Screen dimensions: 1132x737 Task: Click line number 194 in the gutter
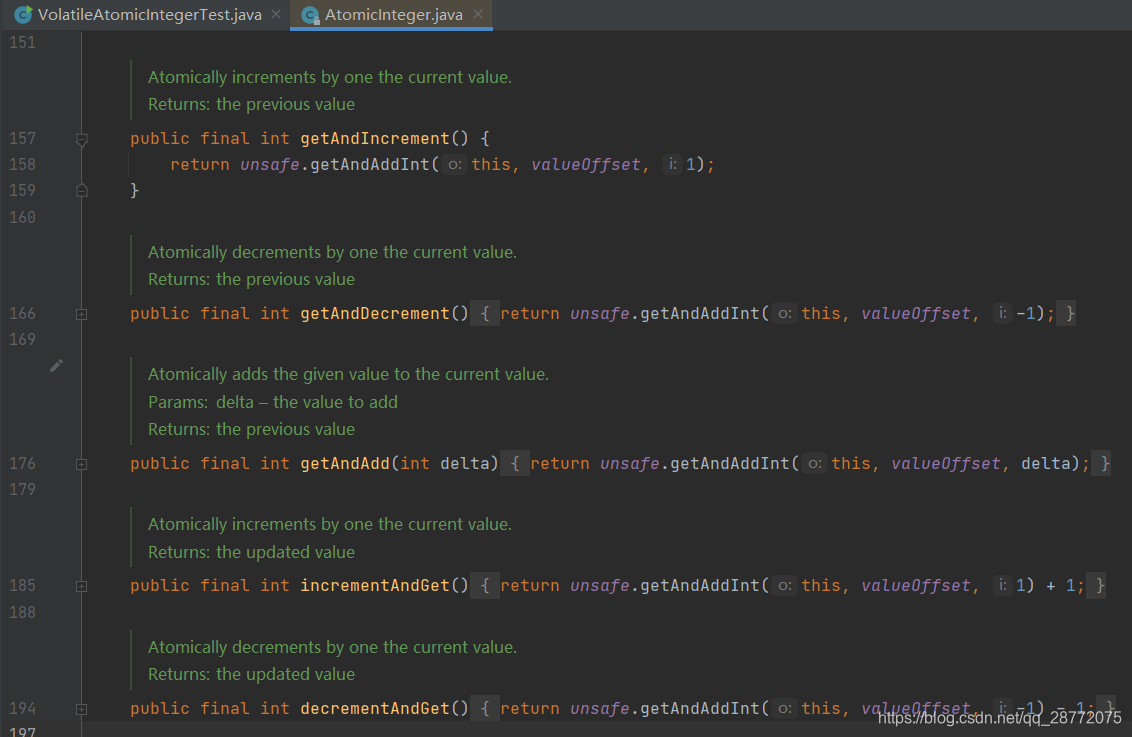tap(22, 708)
